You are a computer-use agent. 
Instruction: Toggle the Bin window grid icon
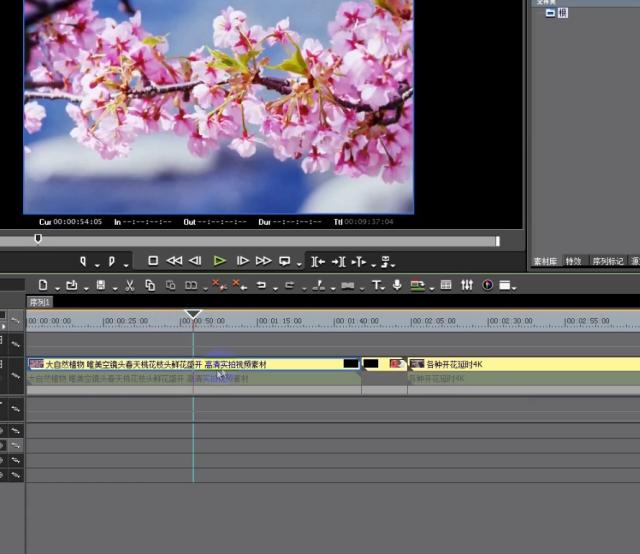click(x=446, y=285)
